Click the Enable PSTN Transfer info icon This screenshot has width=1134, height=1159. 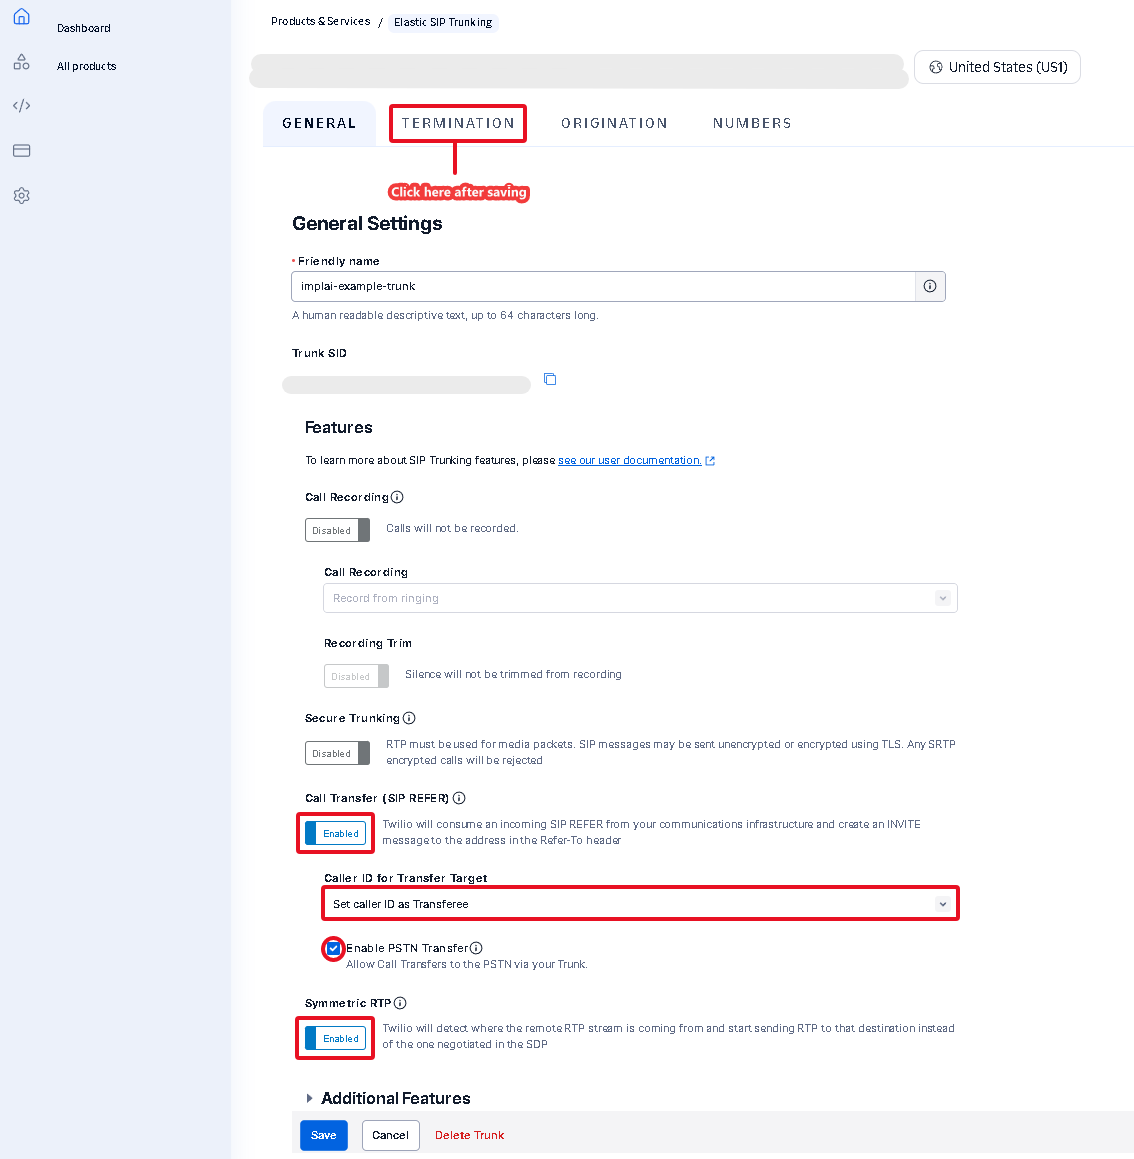[476, 948]
